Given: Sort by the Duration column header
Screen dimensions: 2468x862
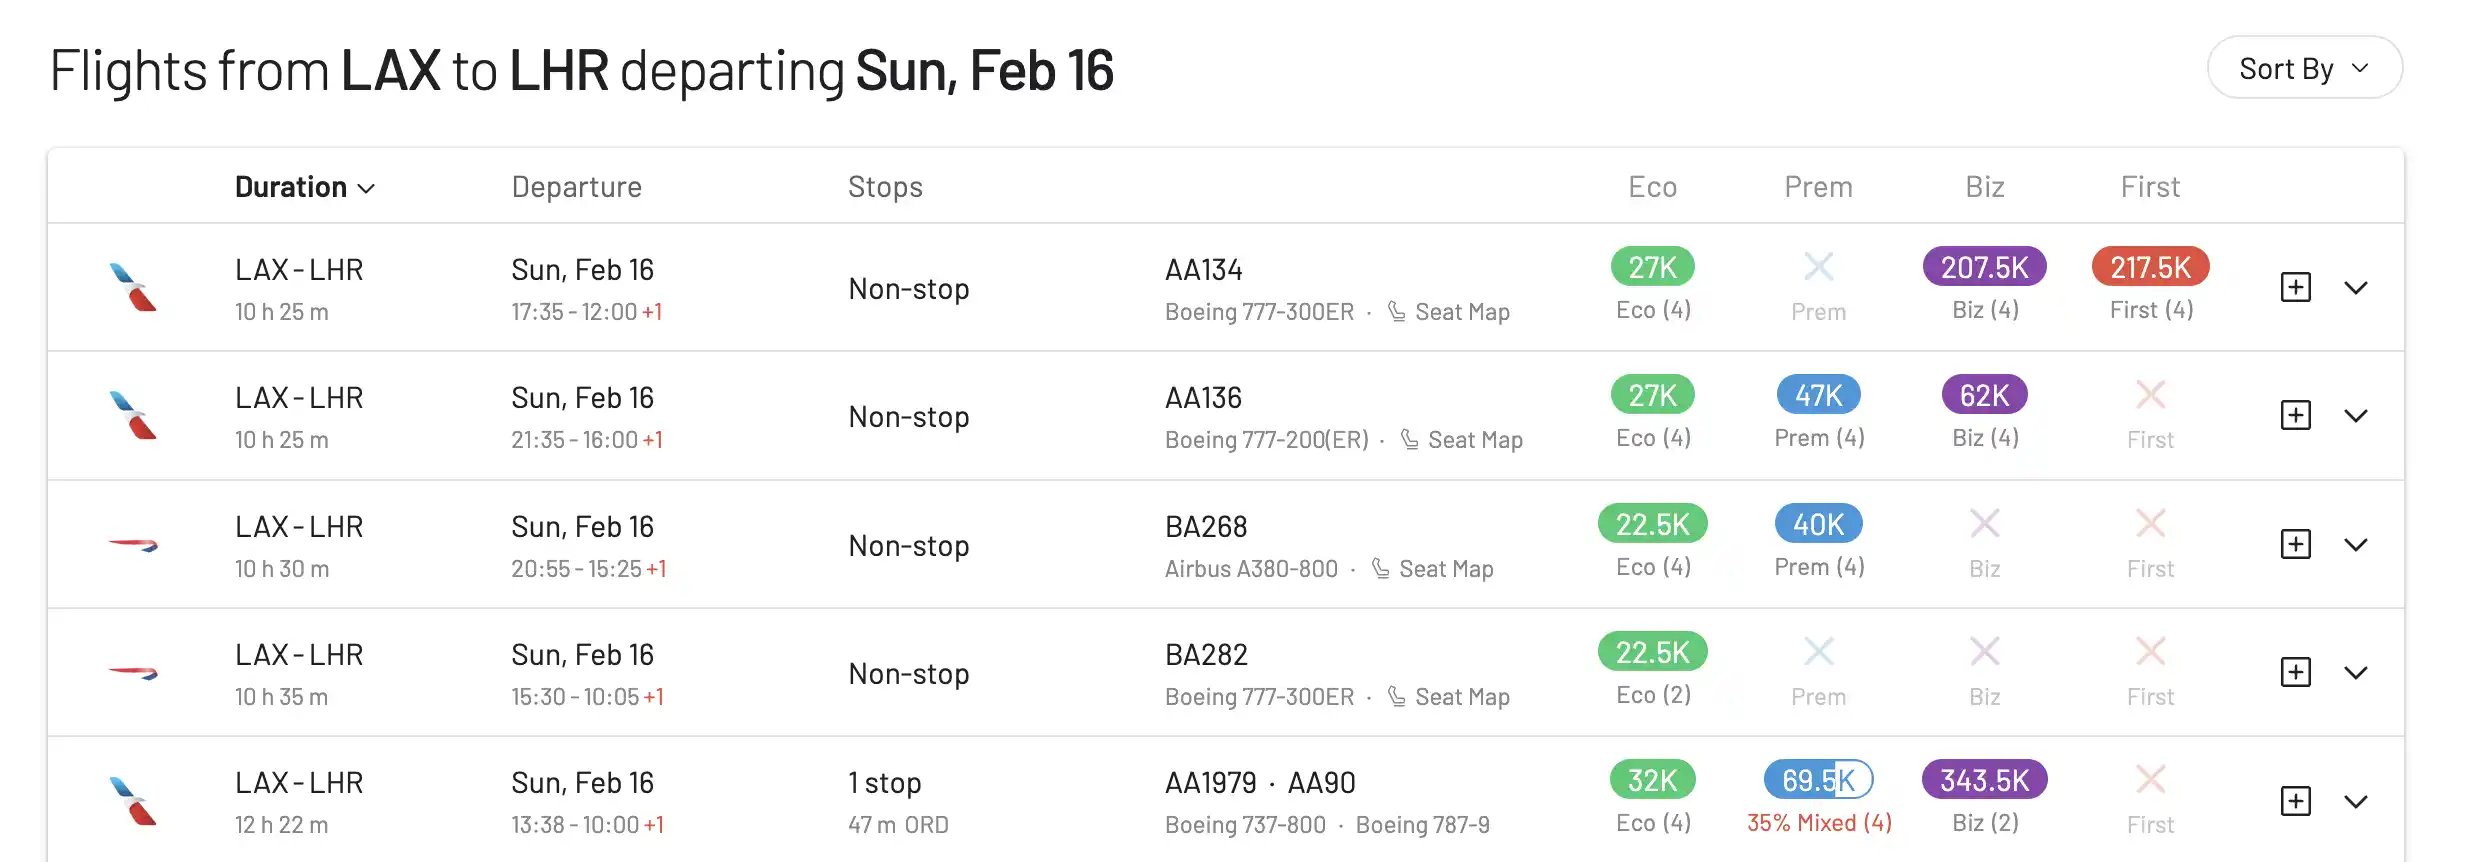Looking at the screenshot, I should coord(305,187).
